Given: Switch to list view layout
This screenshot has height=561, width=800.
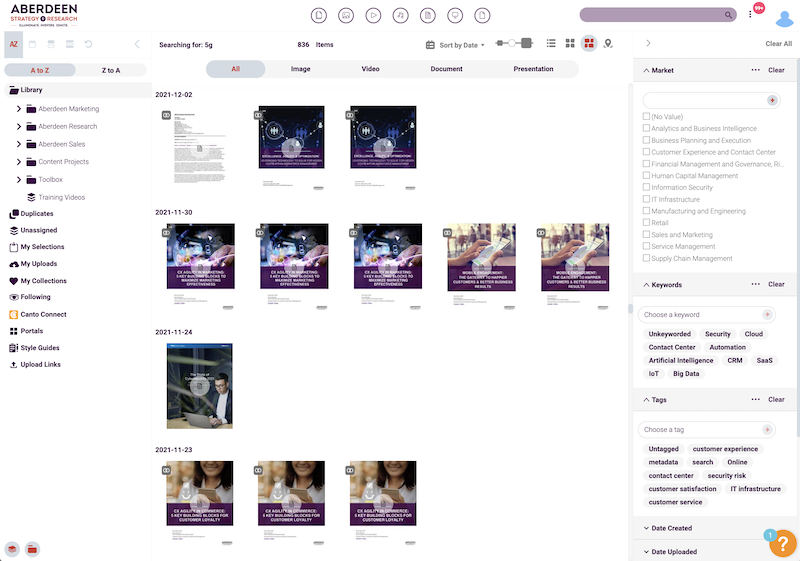Looking at the screenshot, I should [x=551, y=44].
